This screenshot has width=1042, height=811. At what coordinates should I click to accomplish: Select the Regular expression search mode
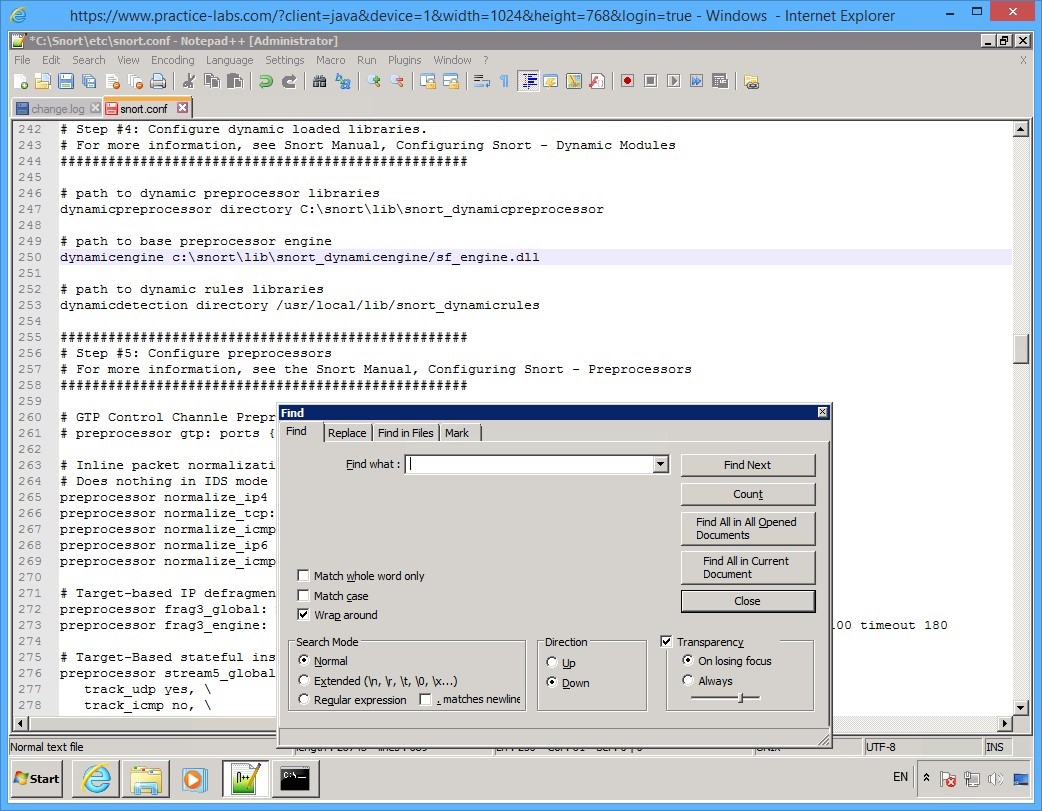point(303,699)
